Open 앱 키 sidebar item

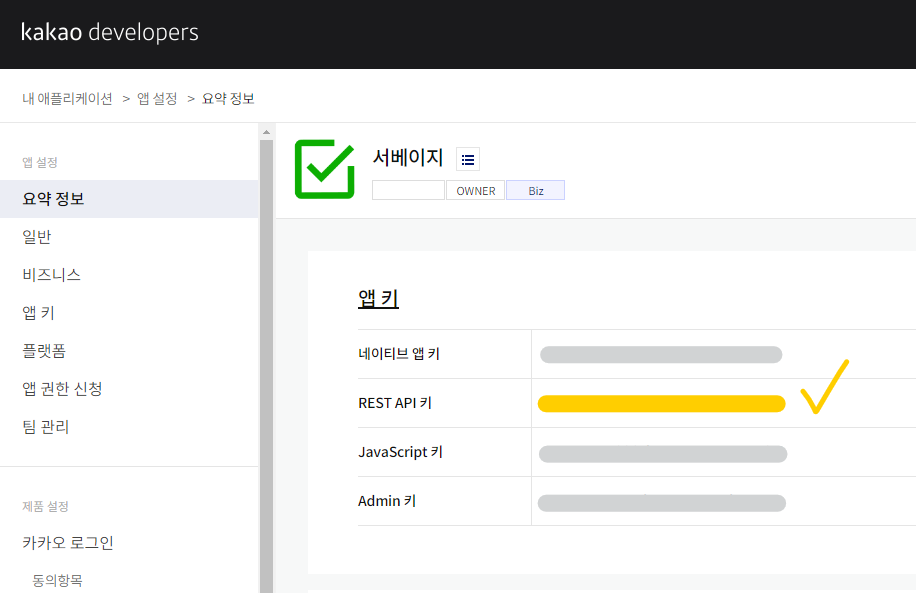[x=39, y=313]
